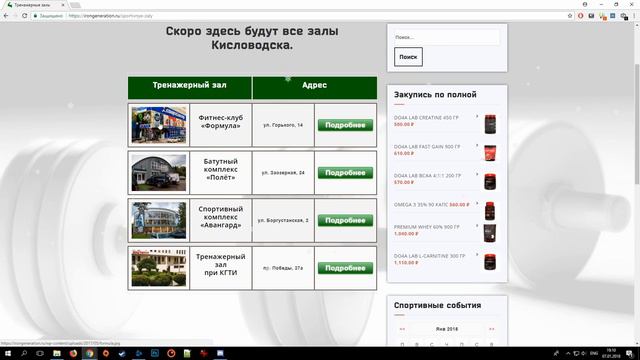Open the Windows Start menu
This screenshot has width=640, height=360.
point(7,353)
